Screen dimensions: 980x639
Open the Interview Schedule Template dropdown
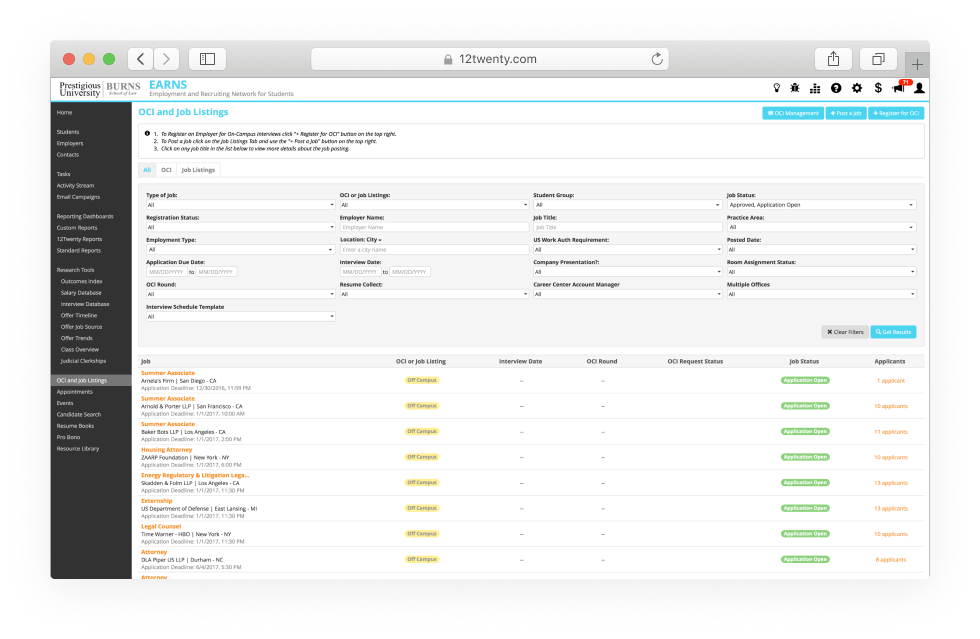tap(241, 317)
